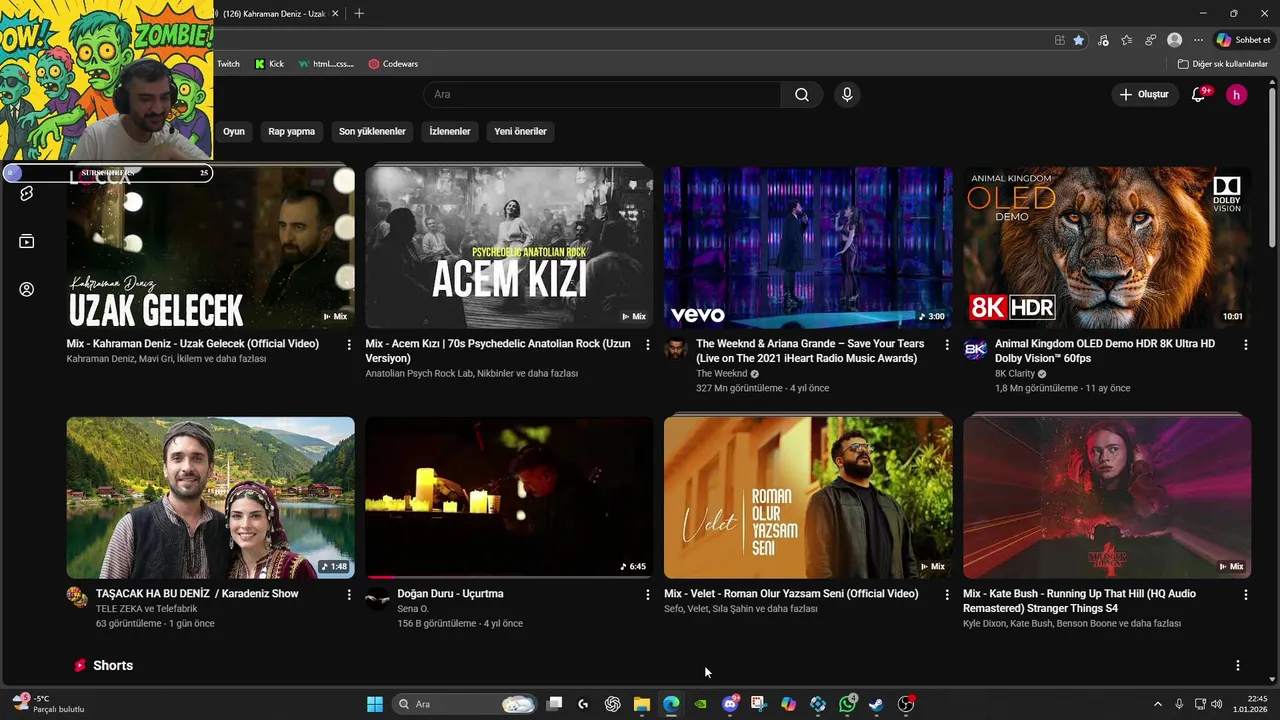Select the 'Oyun' filter chip
The height and width of the screenshot is (720, 1280).
pos(234,131)
